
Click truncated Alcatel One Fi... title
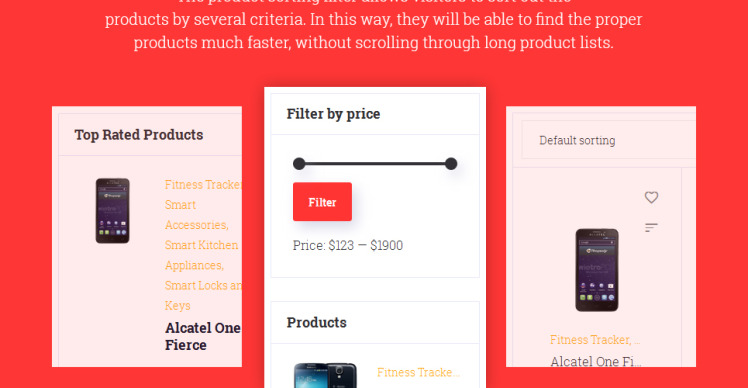pyautogui.click(x=596, y=361)
